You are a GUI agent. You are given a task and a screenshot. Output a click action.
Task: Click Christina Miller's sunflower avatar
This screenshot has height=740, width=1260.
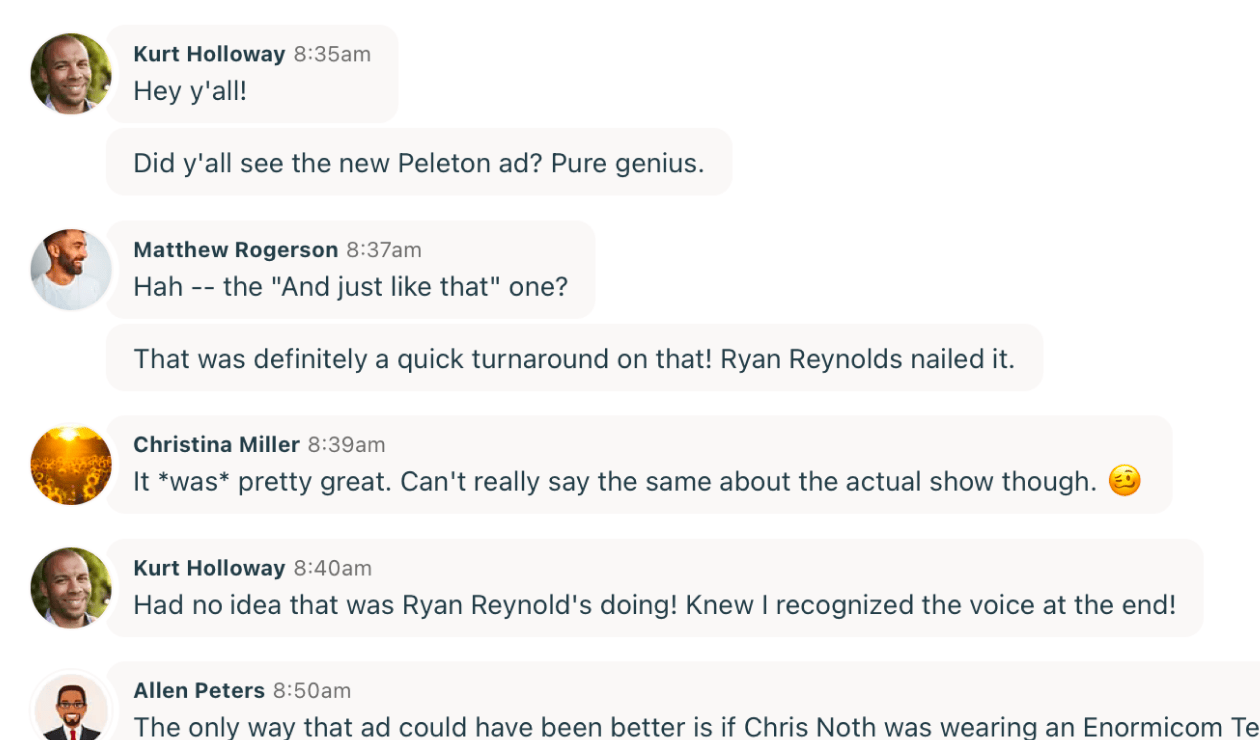pyautogui.click(x=71, y=465)
